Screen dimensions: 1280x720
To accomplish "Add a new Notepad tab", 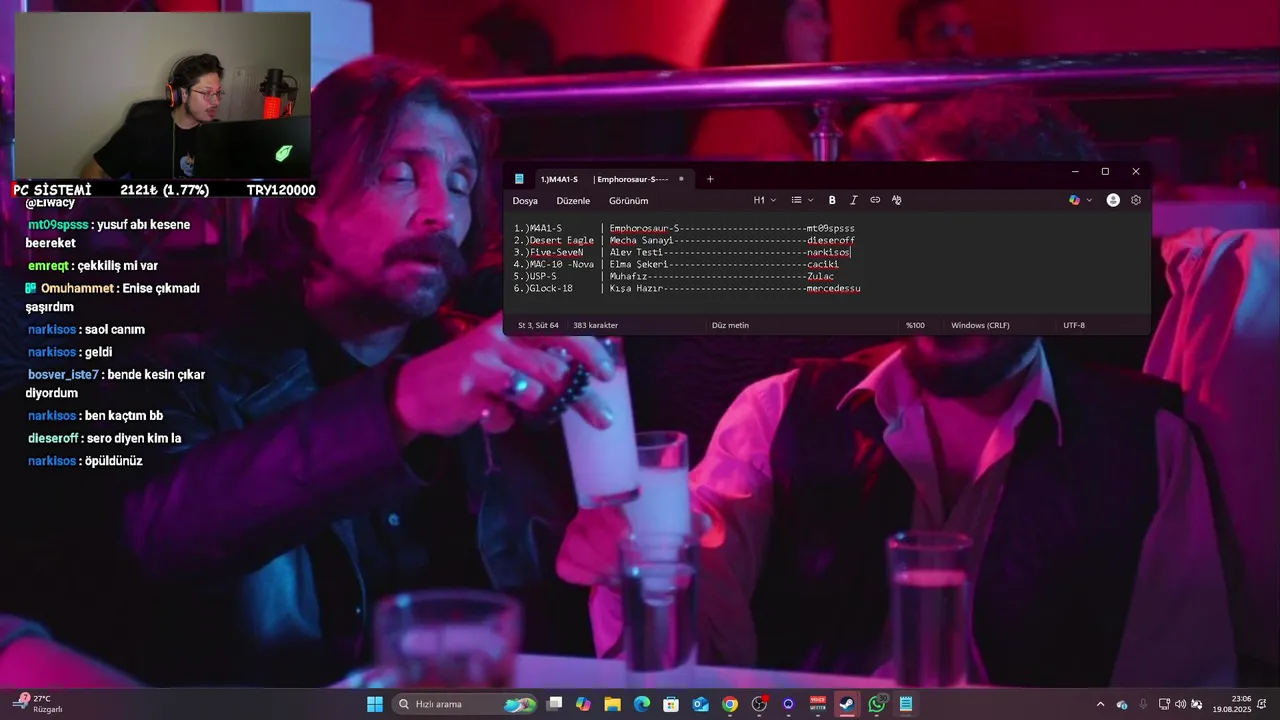I will [710, 179].
